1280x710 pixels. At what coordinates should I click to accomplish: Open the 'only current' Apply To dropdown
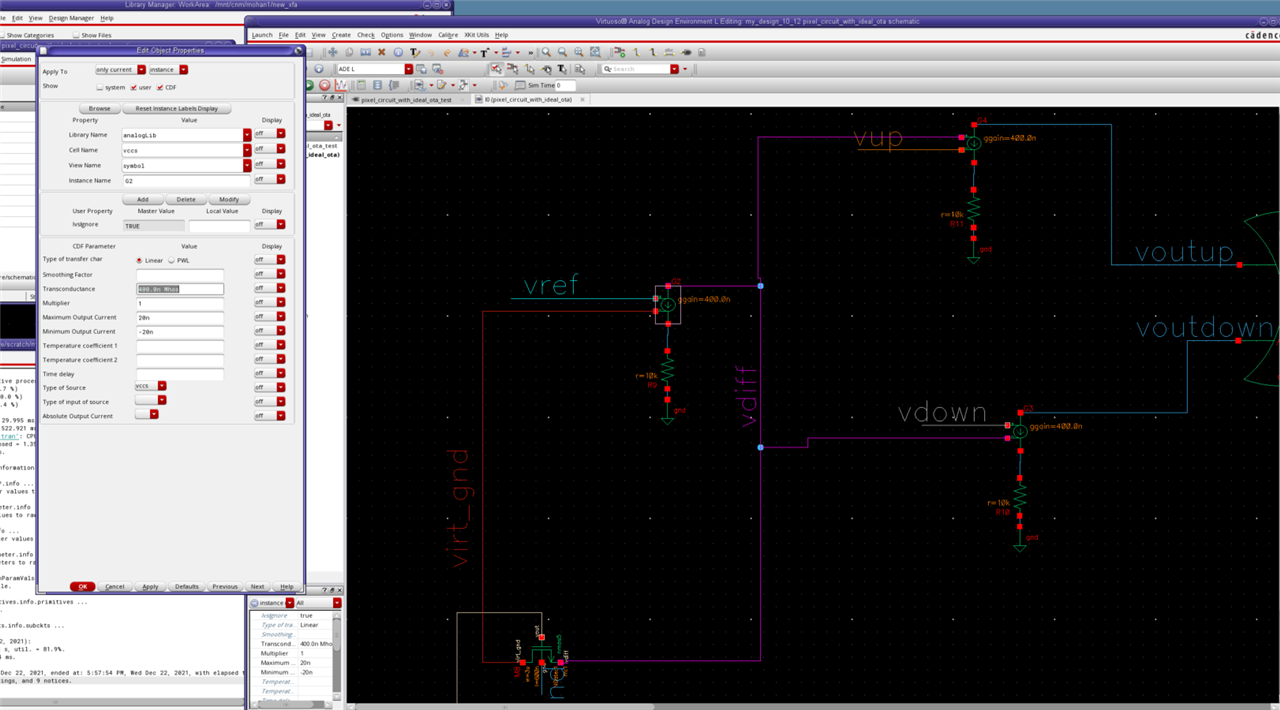(139, 70)
